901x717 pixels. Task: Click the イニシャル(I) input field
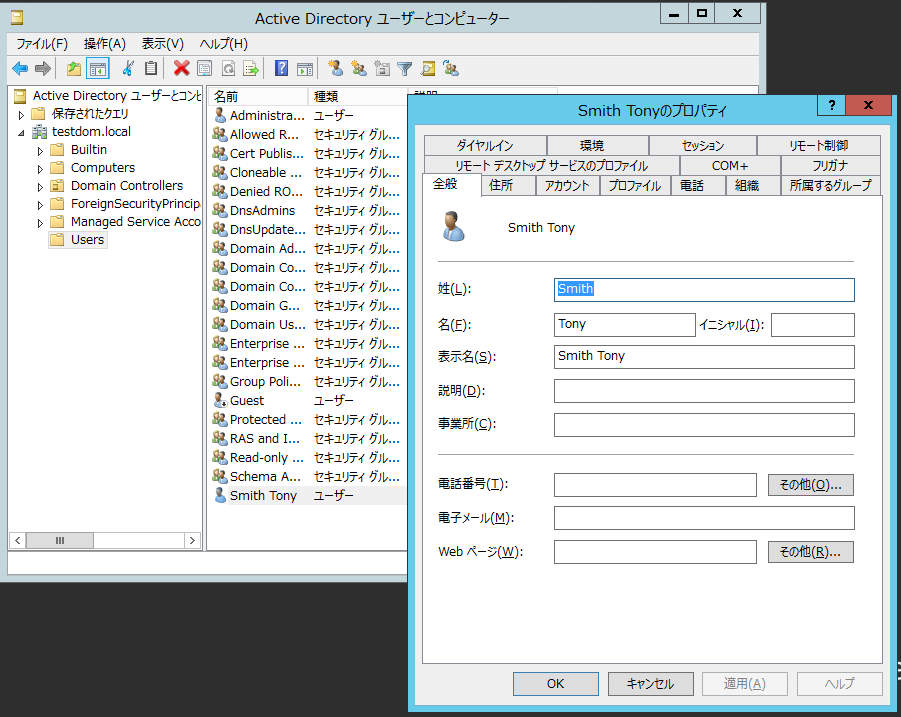(813, 325)
